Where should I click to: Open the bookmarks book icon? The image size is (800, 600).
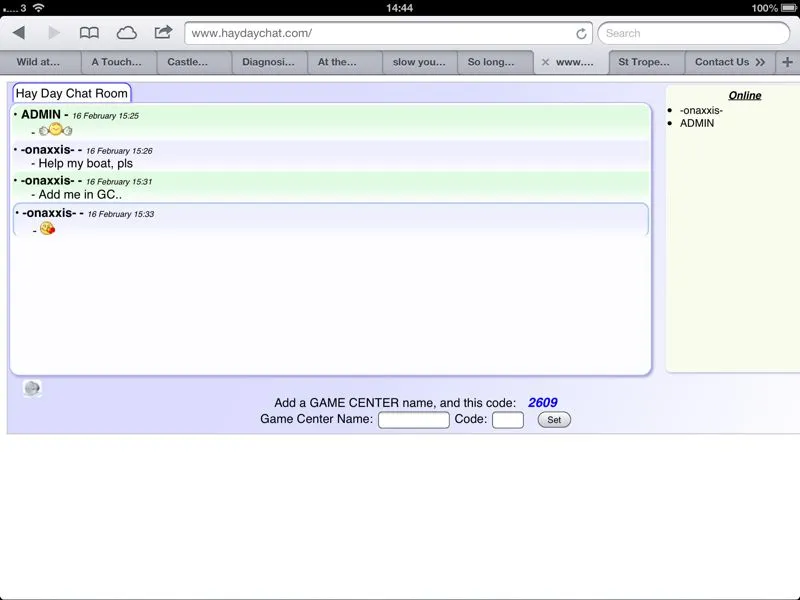(89, 33)
